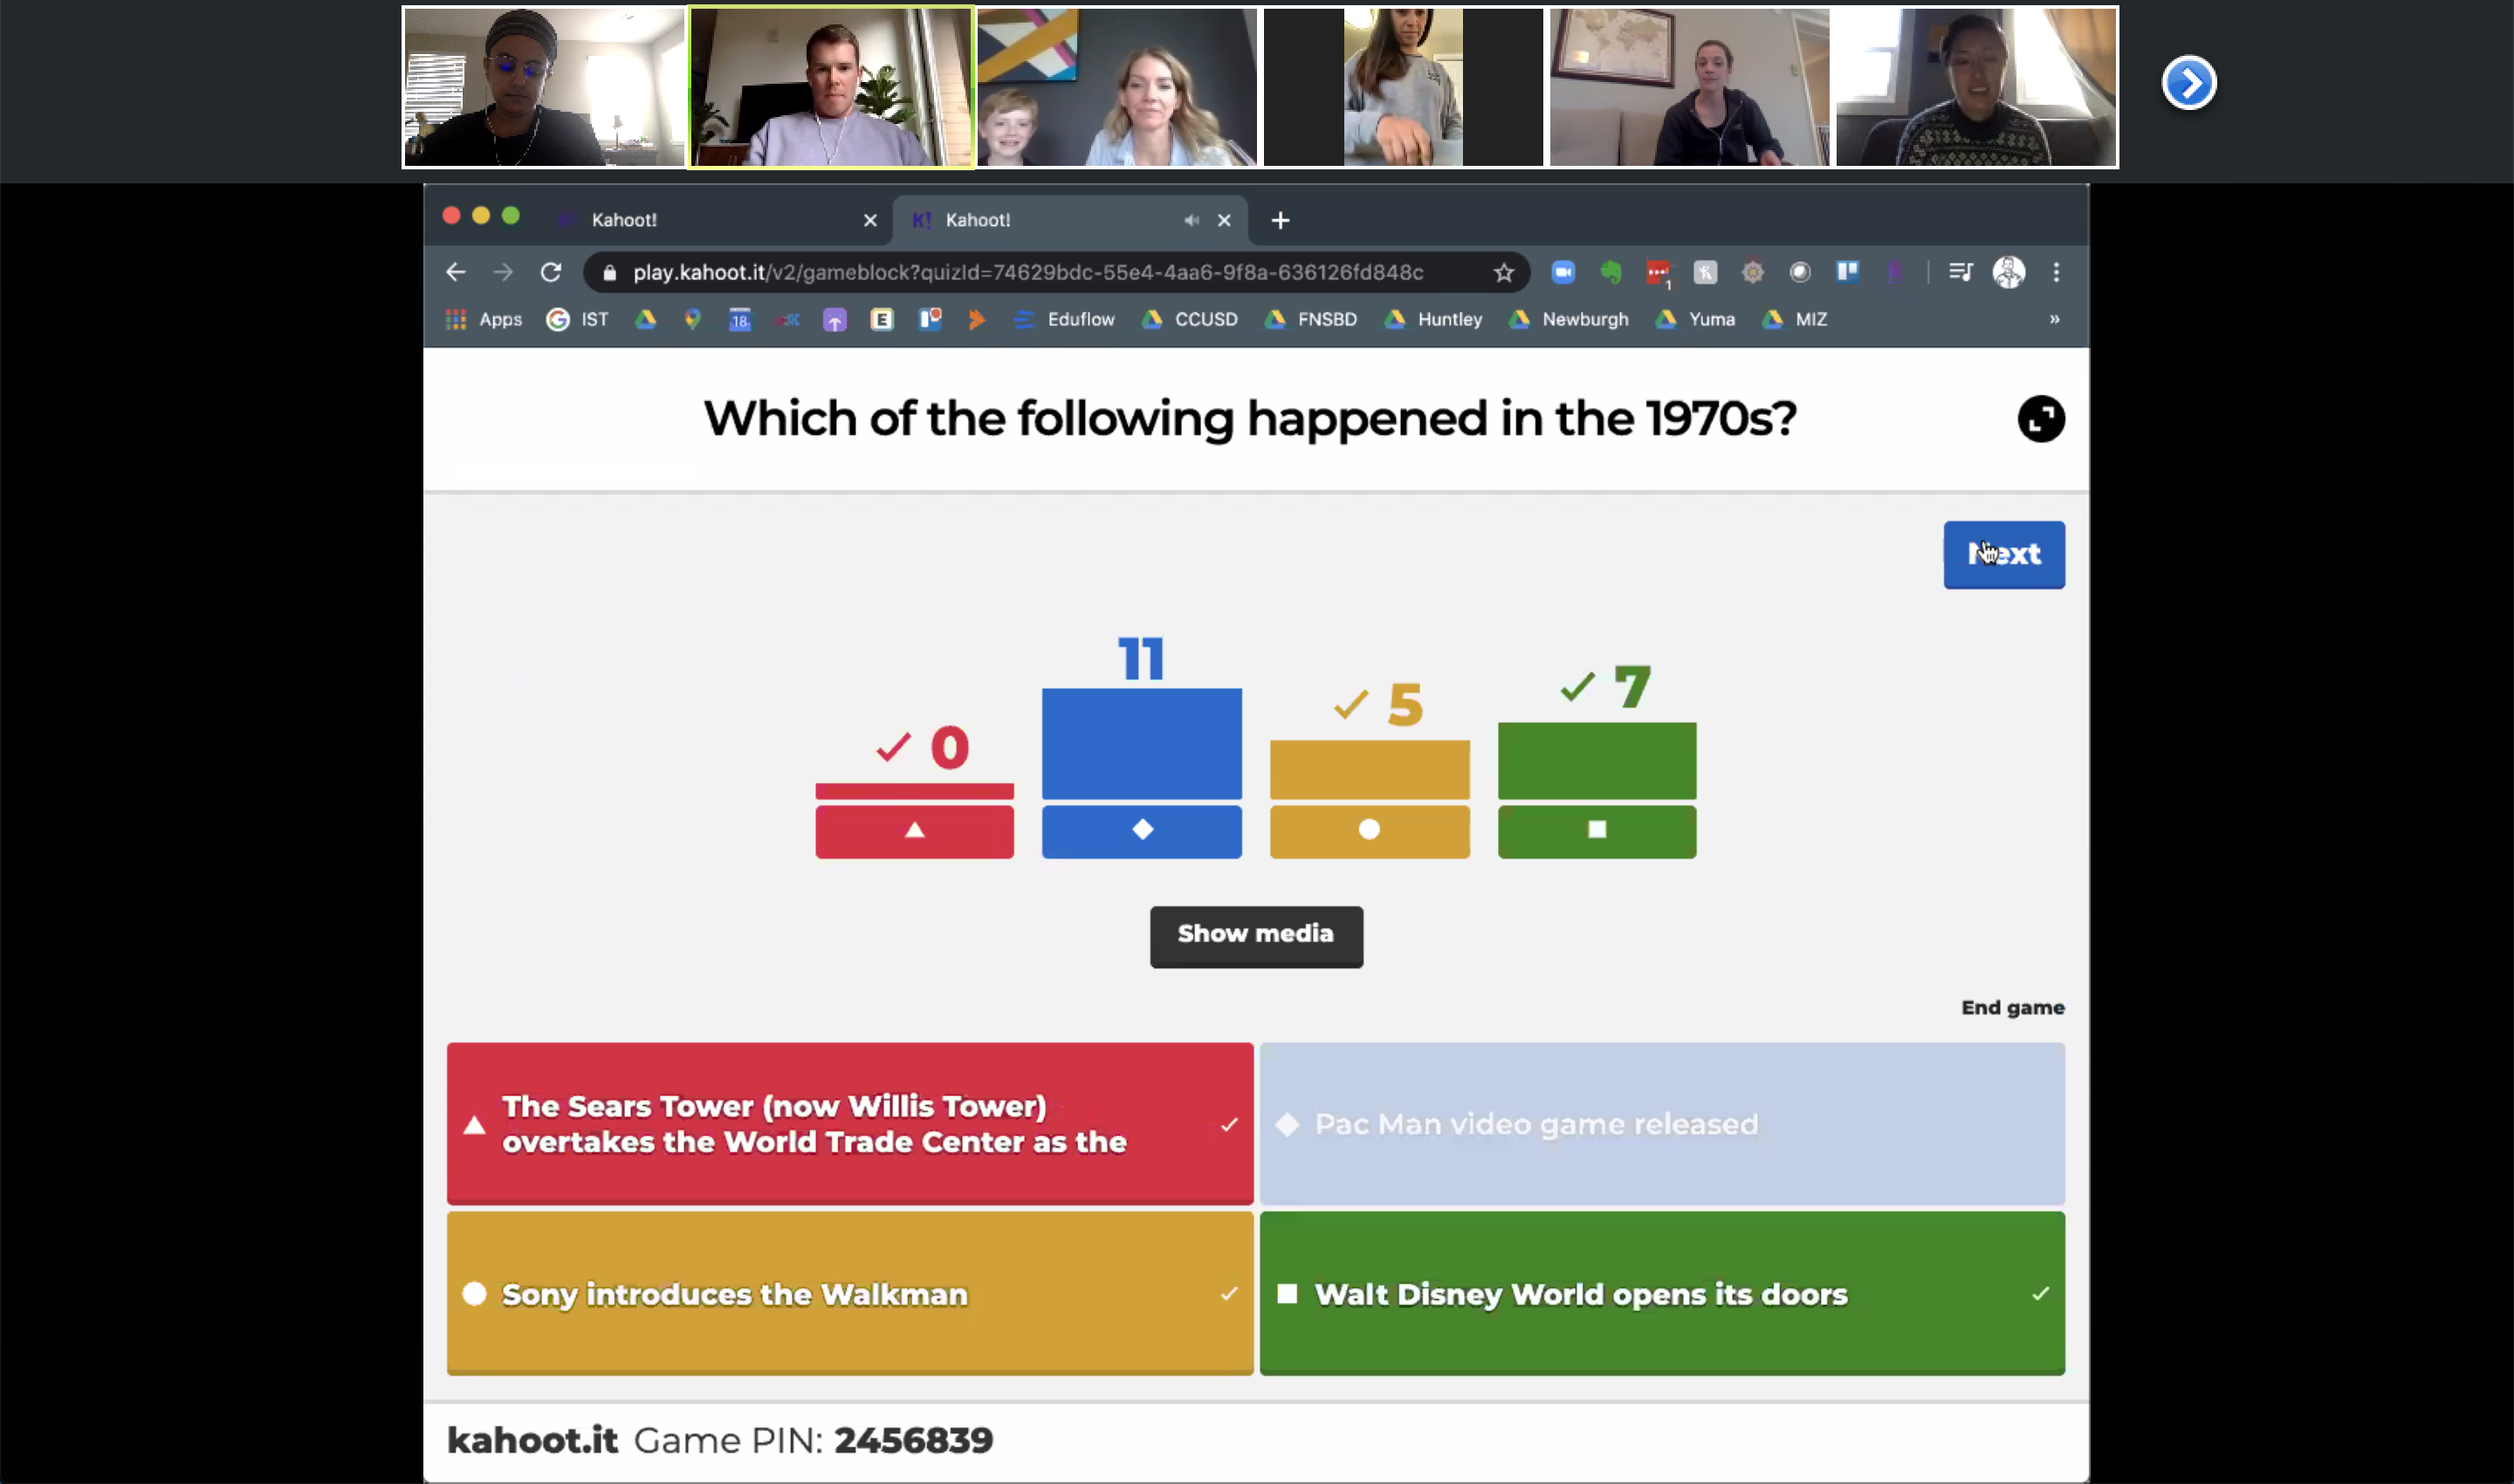View site info via lock icon
This screenshot has height=1484, width=2514.
pos(610,272)
